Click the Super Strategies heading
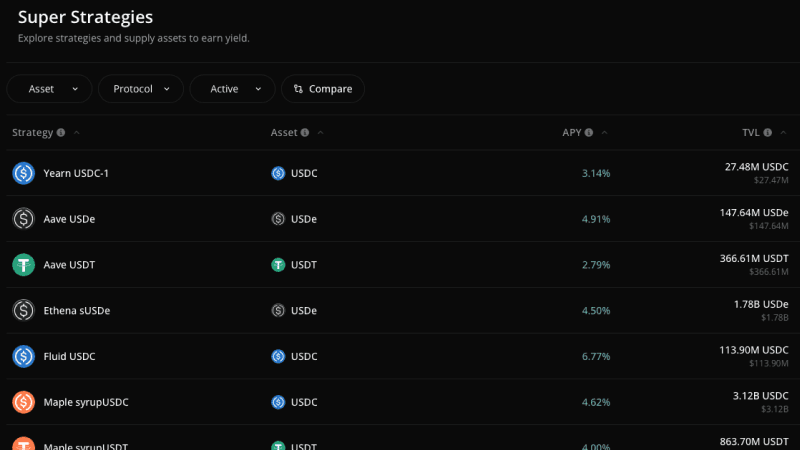The height and width of the screenshot is (450, 800). [85, 17]
